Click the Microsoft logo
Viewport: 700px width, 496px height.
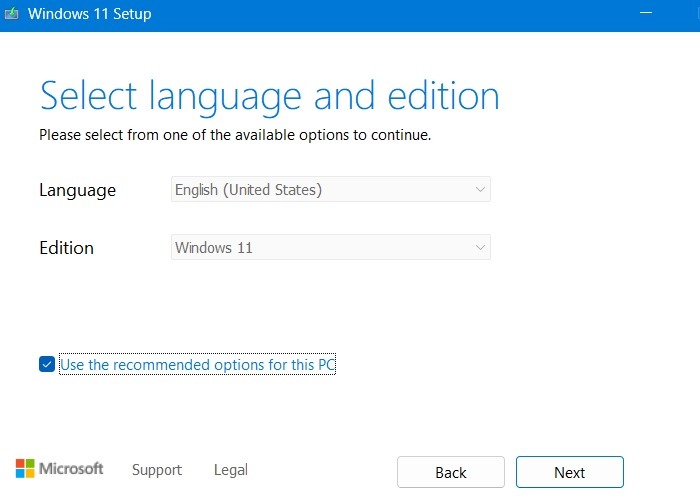coord(59,468)
